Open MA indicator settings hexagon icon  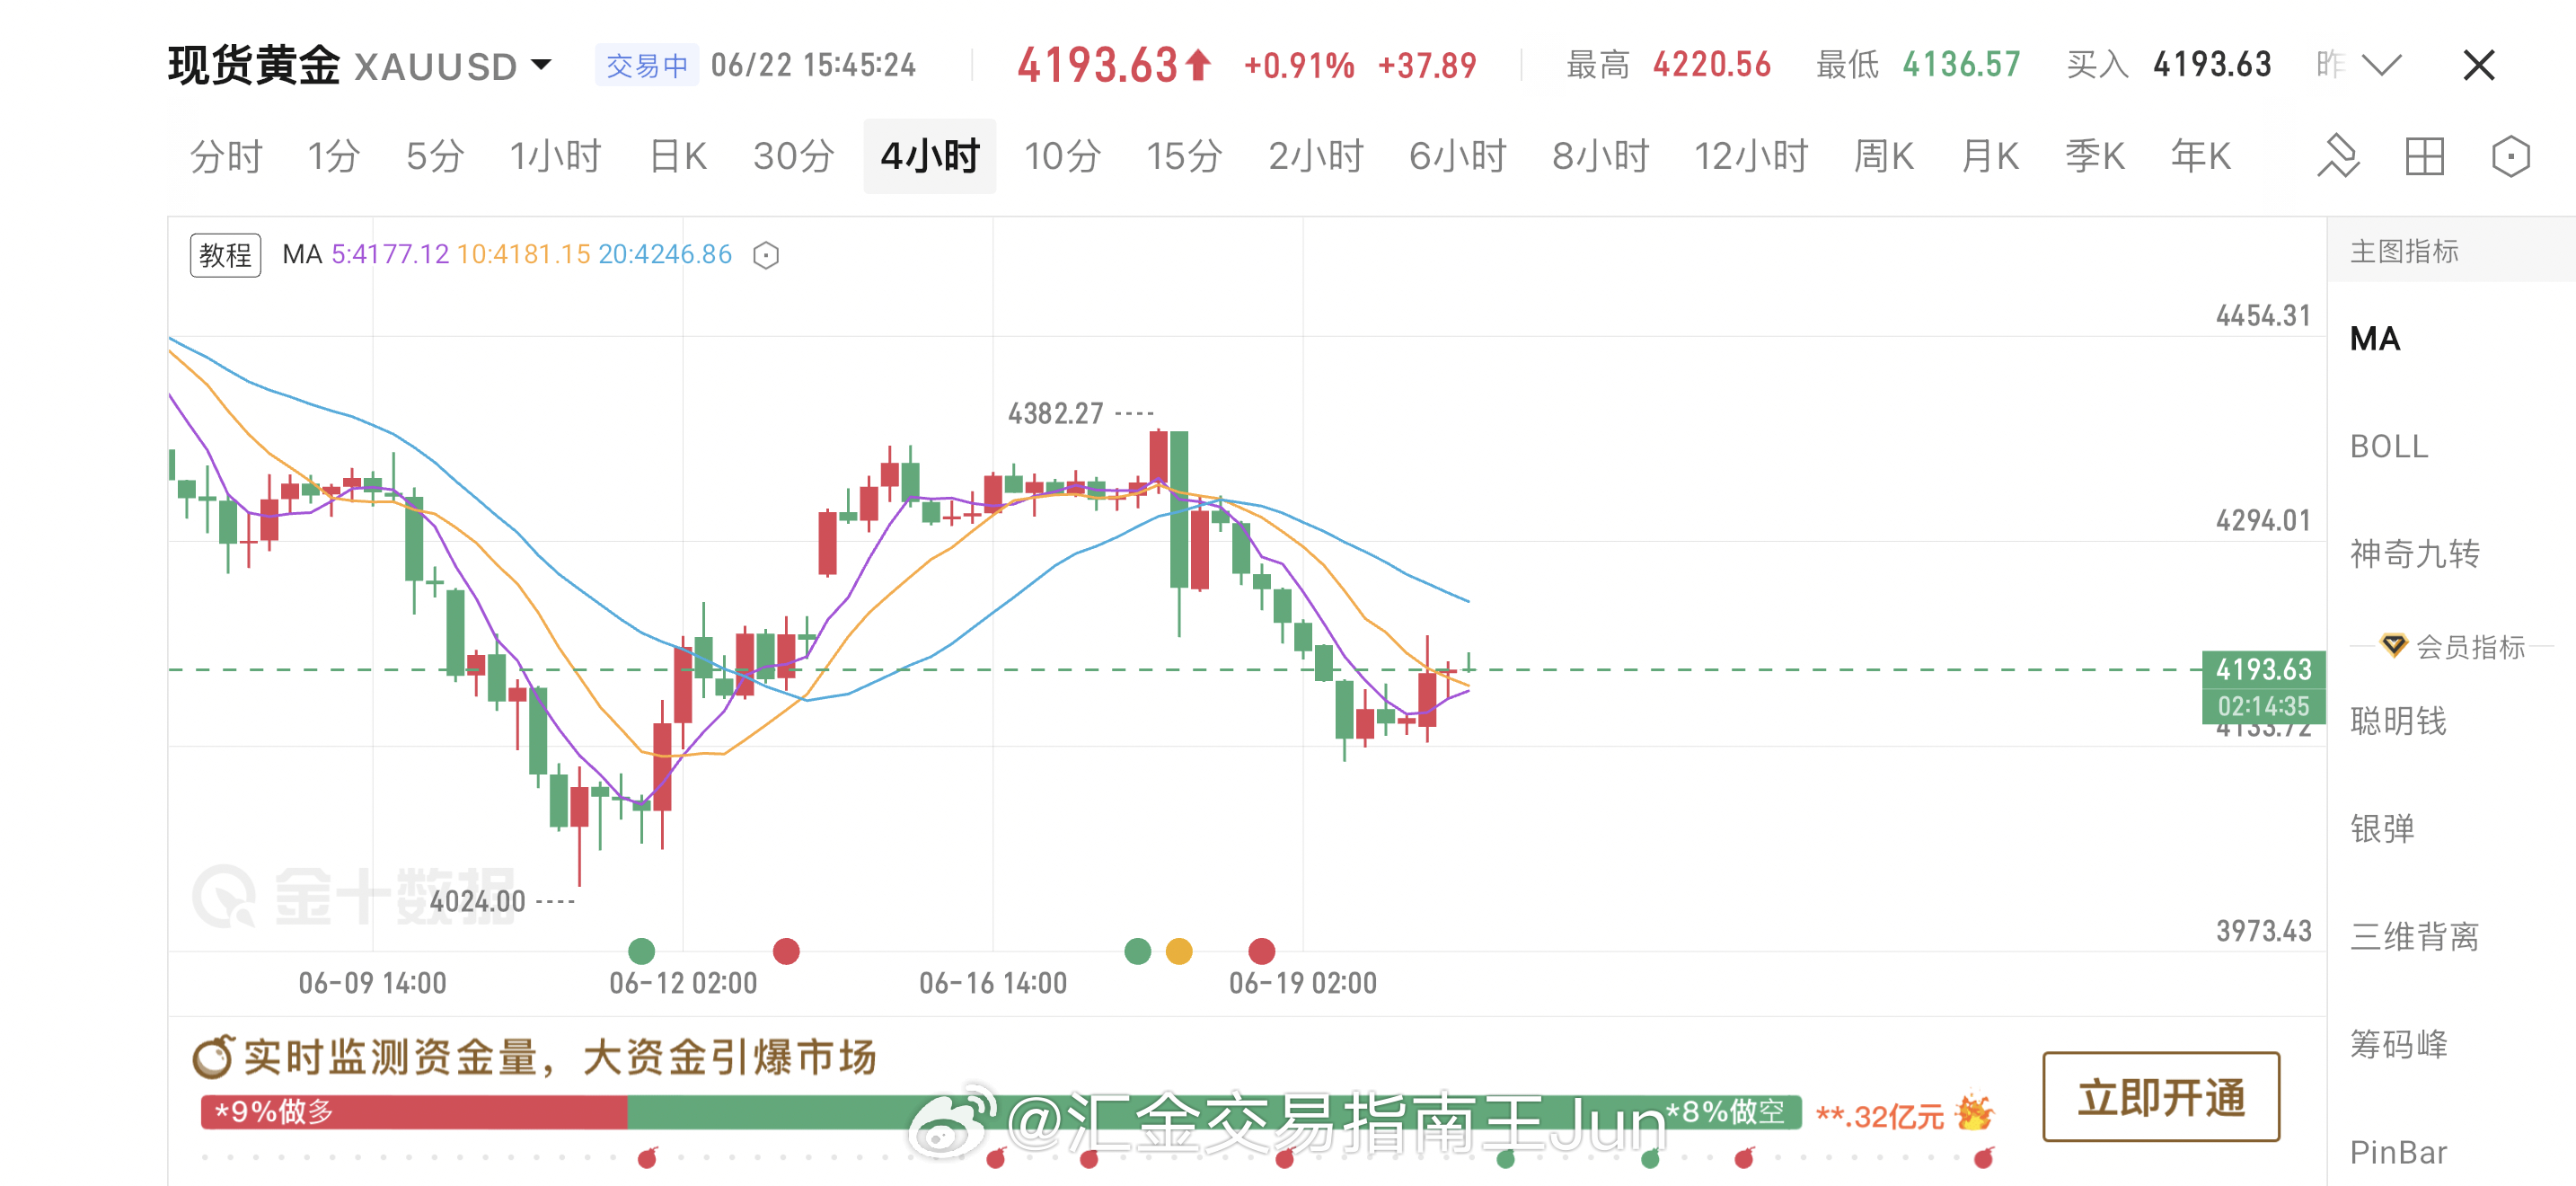click(x=766, y=255)
